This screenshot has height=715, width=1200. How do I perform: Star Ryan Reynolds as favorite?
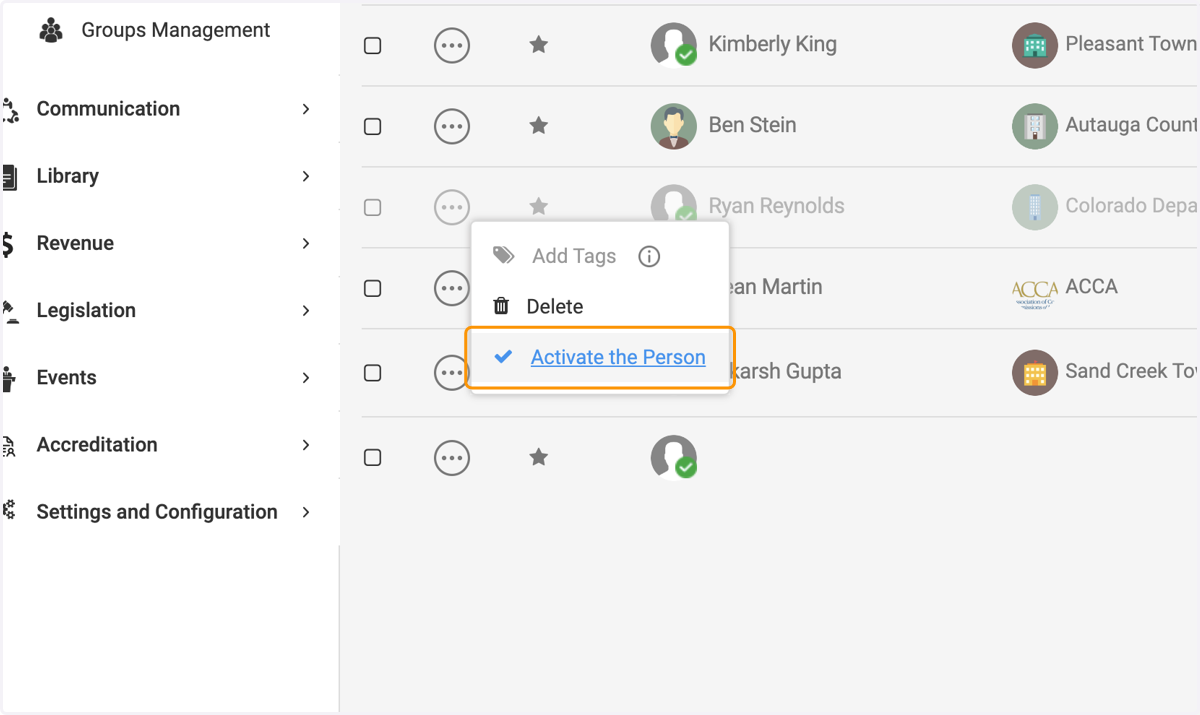(539, 206)
